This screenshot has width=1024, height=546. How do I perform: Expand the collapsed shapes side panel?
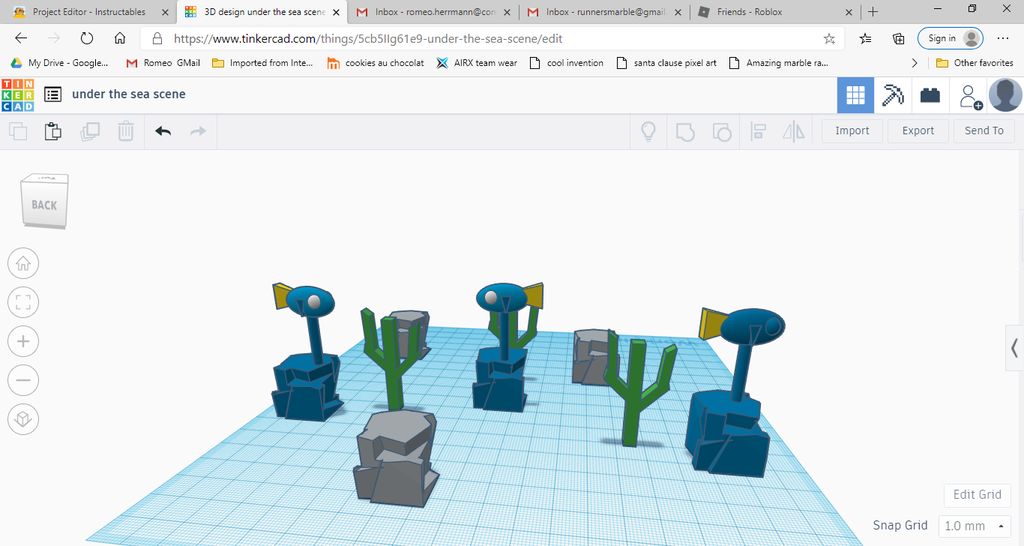pos(1014,348)
